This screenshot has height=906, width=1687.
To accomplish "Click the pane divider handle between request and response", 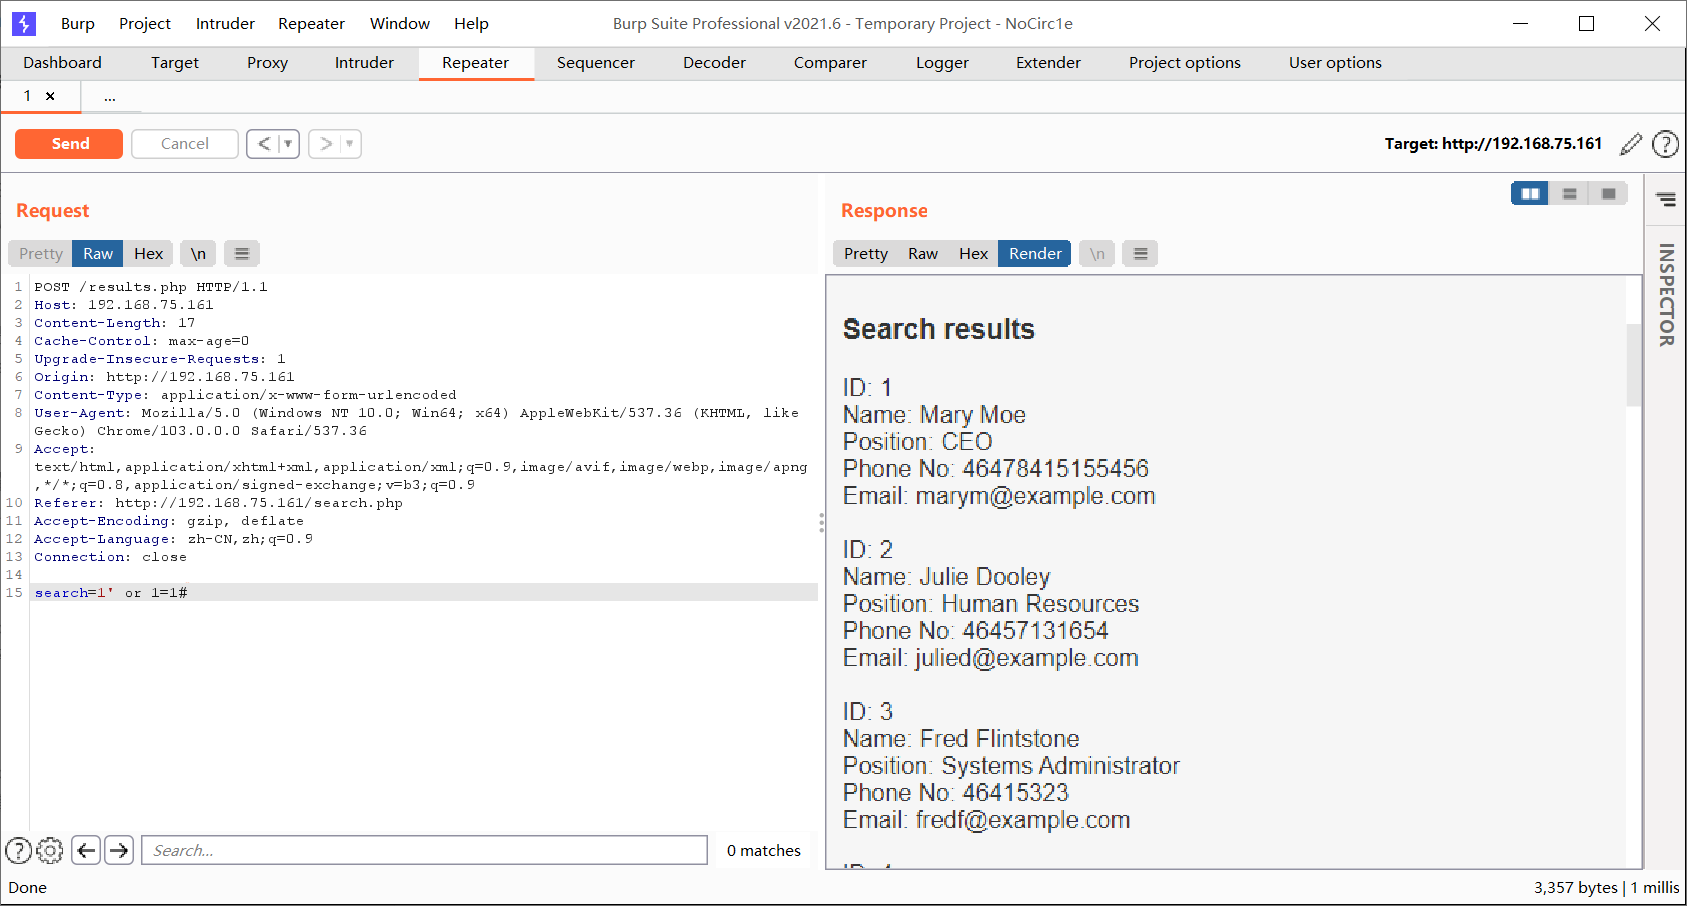I will [x=821, y=522].
